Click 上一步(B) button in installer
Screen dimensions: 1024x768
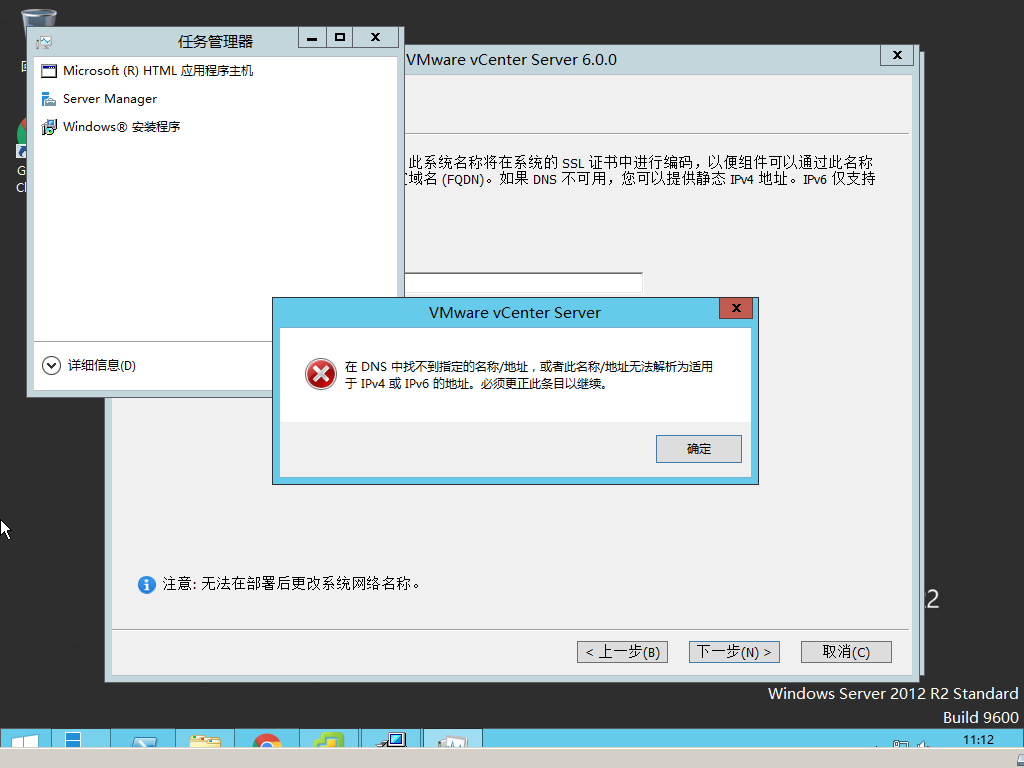point(622,652)
